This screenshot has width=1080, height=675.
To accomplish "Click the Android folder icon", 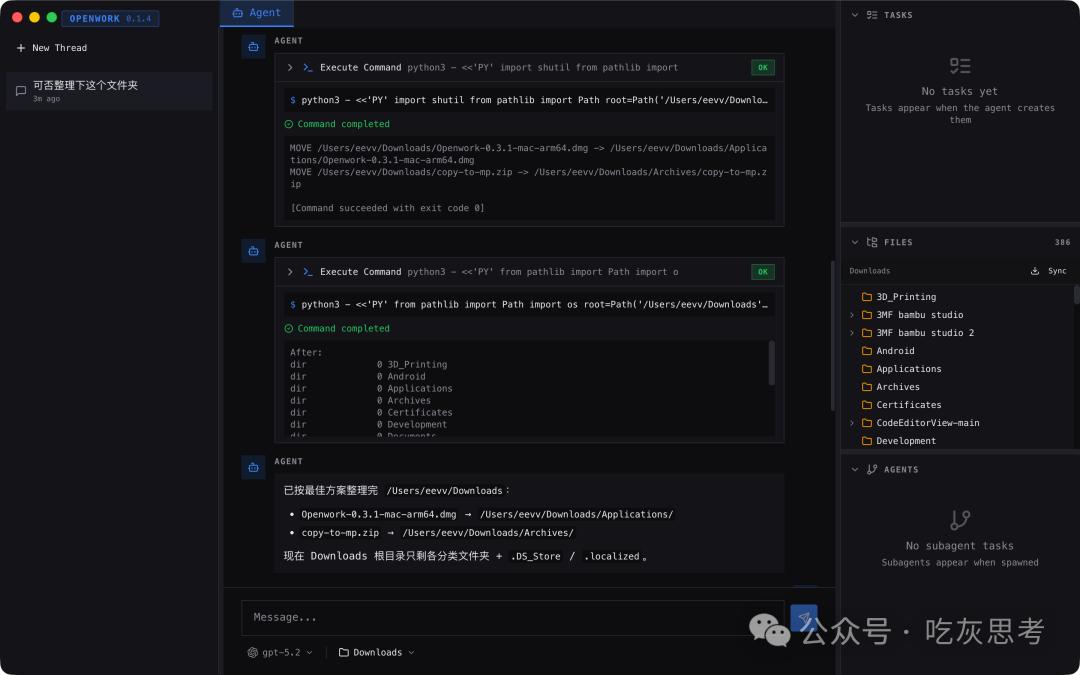I will click(x=867, y=351).
